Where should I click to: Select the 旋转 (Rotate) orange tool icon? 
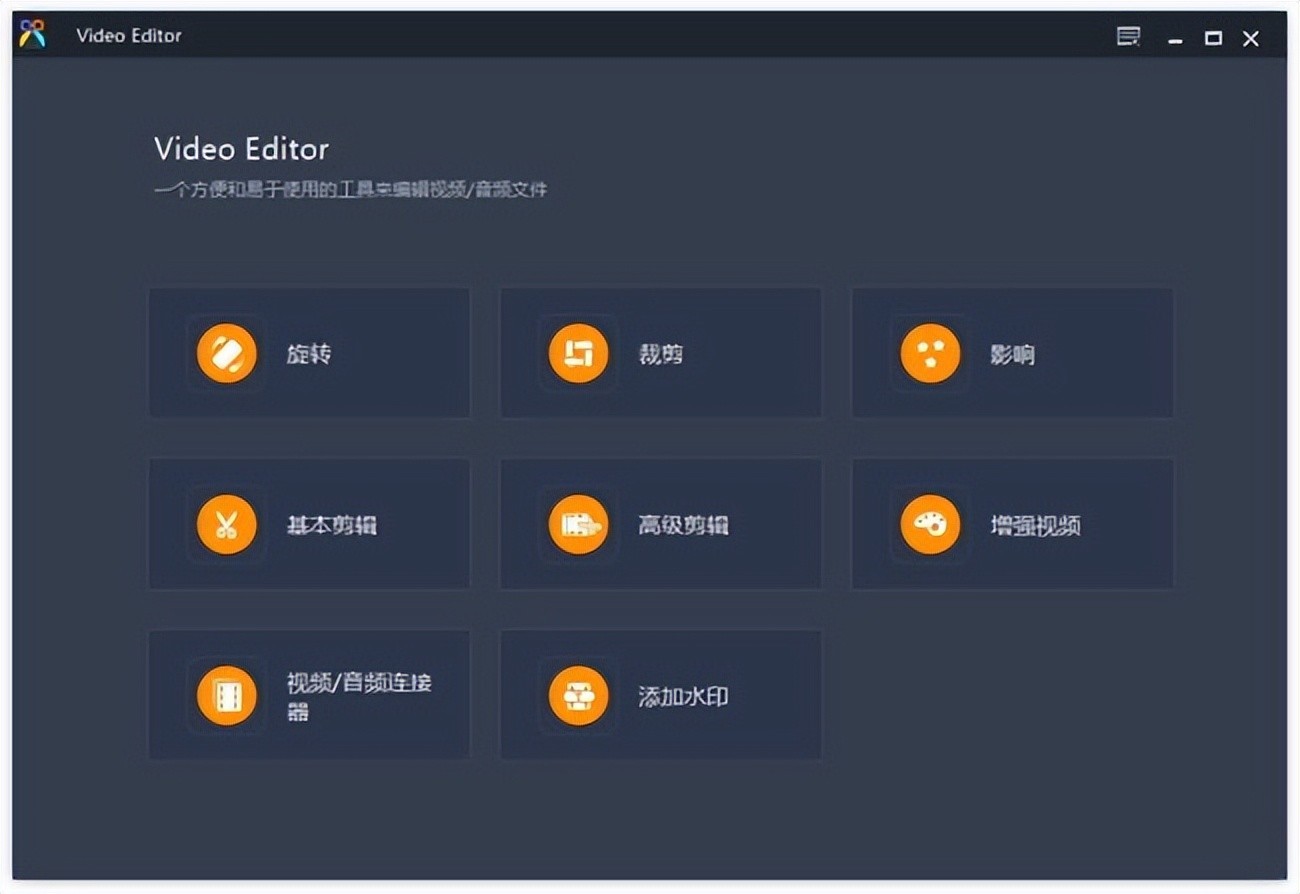[x=227, y=353]
